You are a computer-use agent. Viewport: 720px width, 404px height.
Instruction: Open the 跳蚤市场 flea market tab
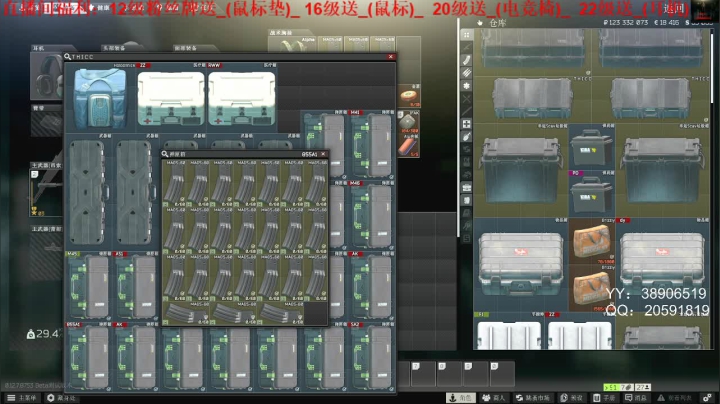coord(533,398)
